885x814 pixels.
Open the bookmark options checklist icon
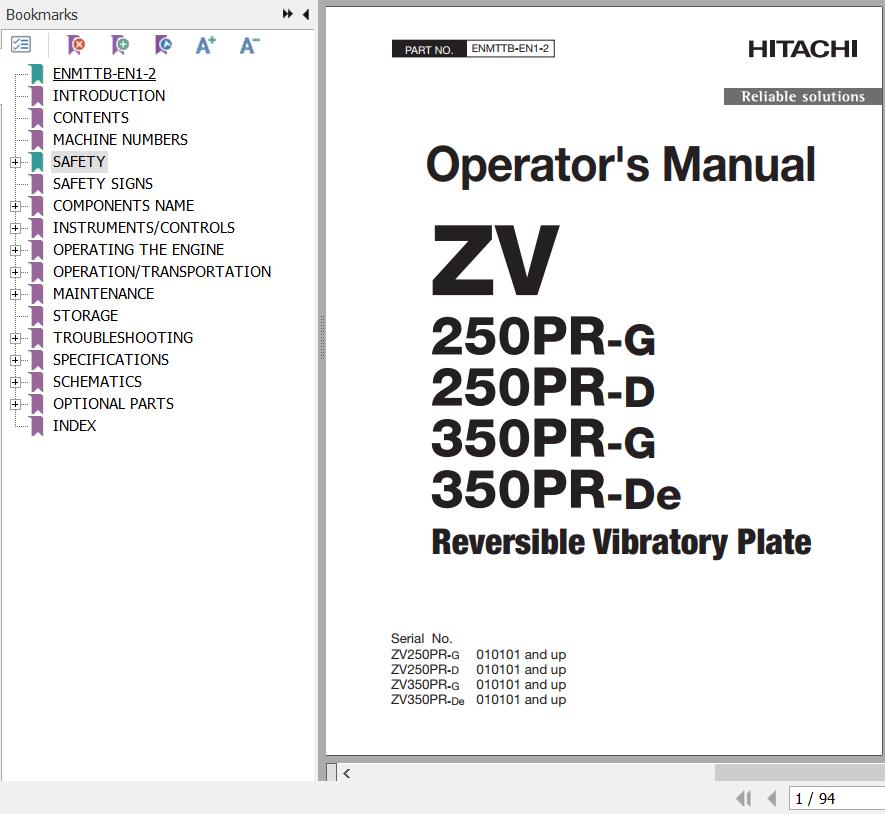click(21, 45)
